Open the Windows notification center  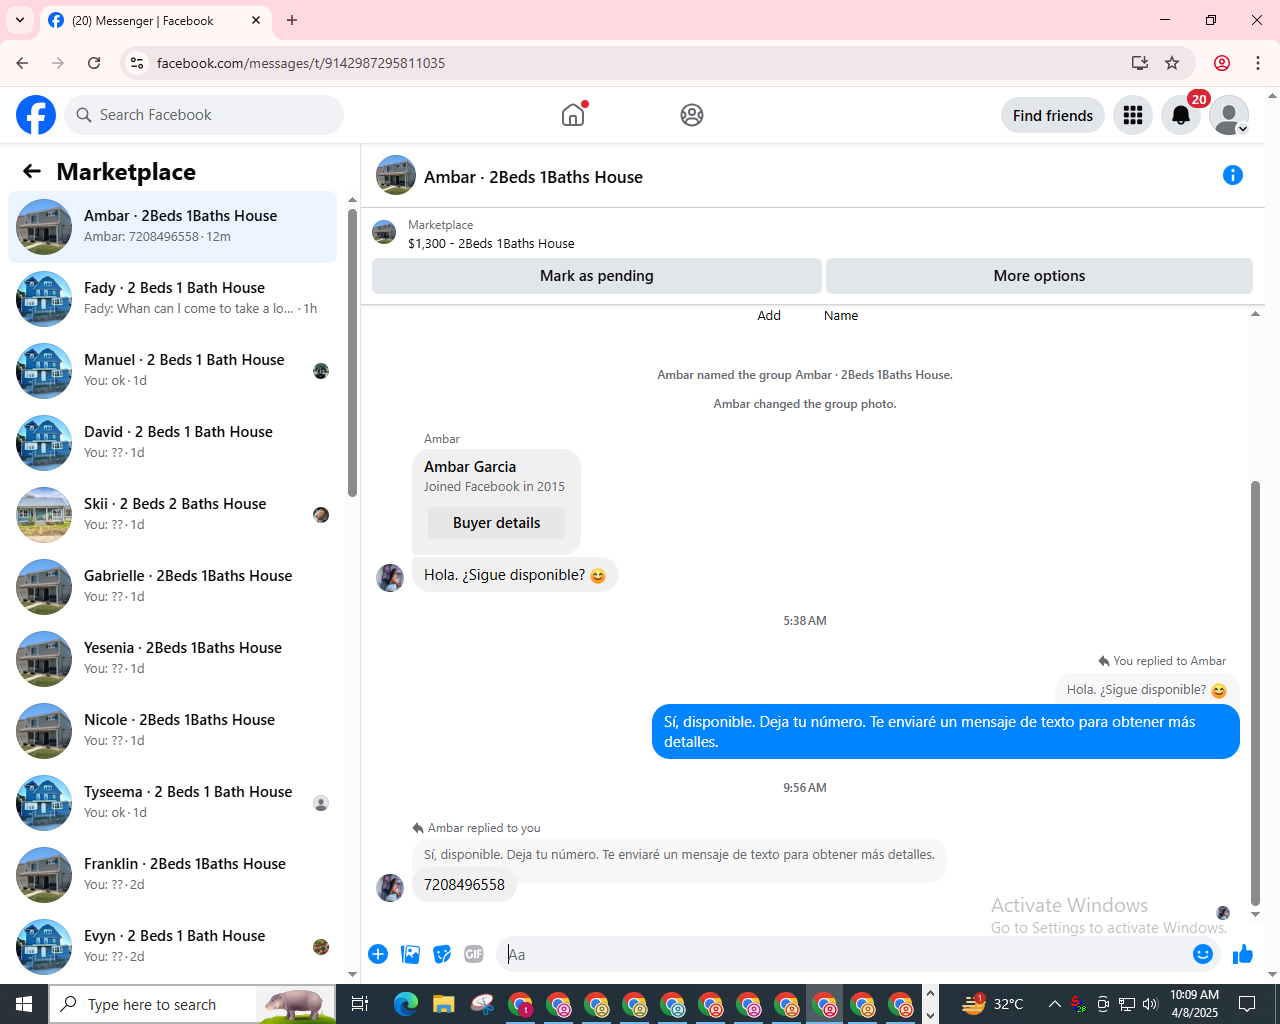tap(1247, 1004)
